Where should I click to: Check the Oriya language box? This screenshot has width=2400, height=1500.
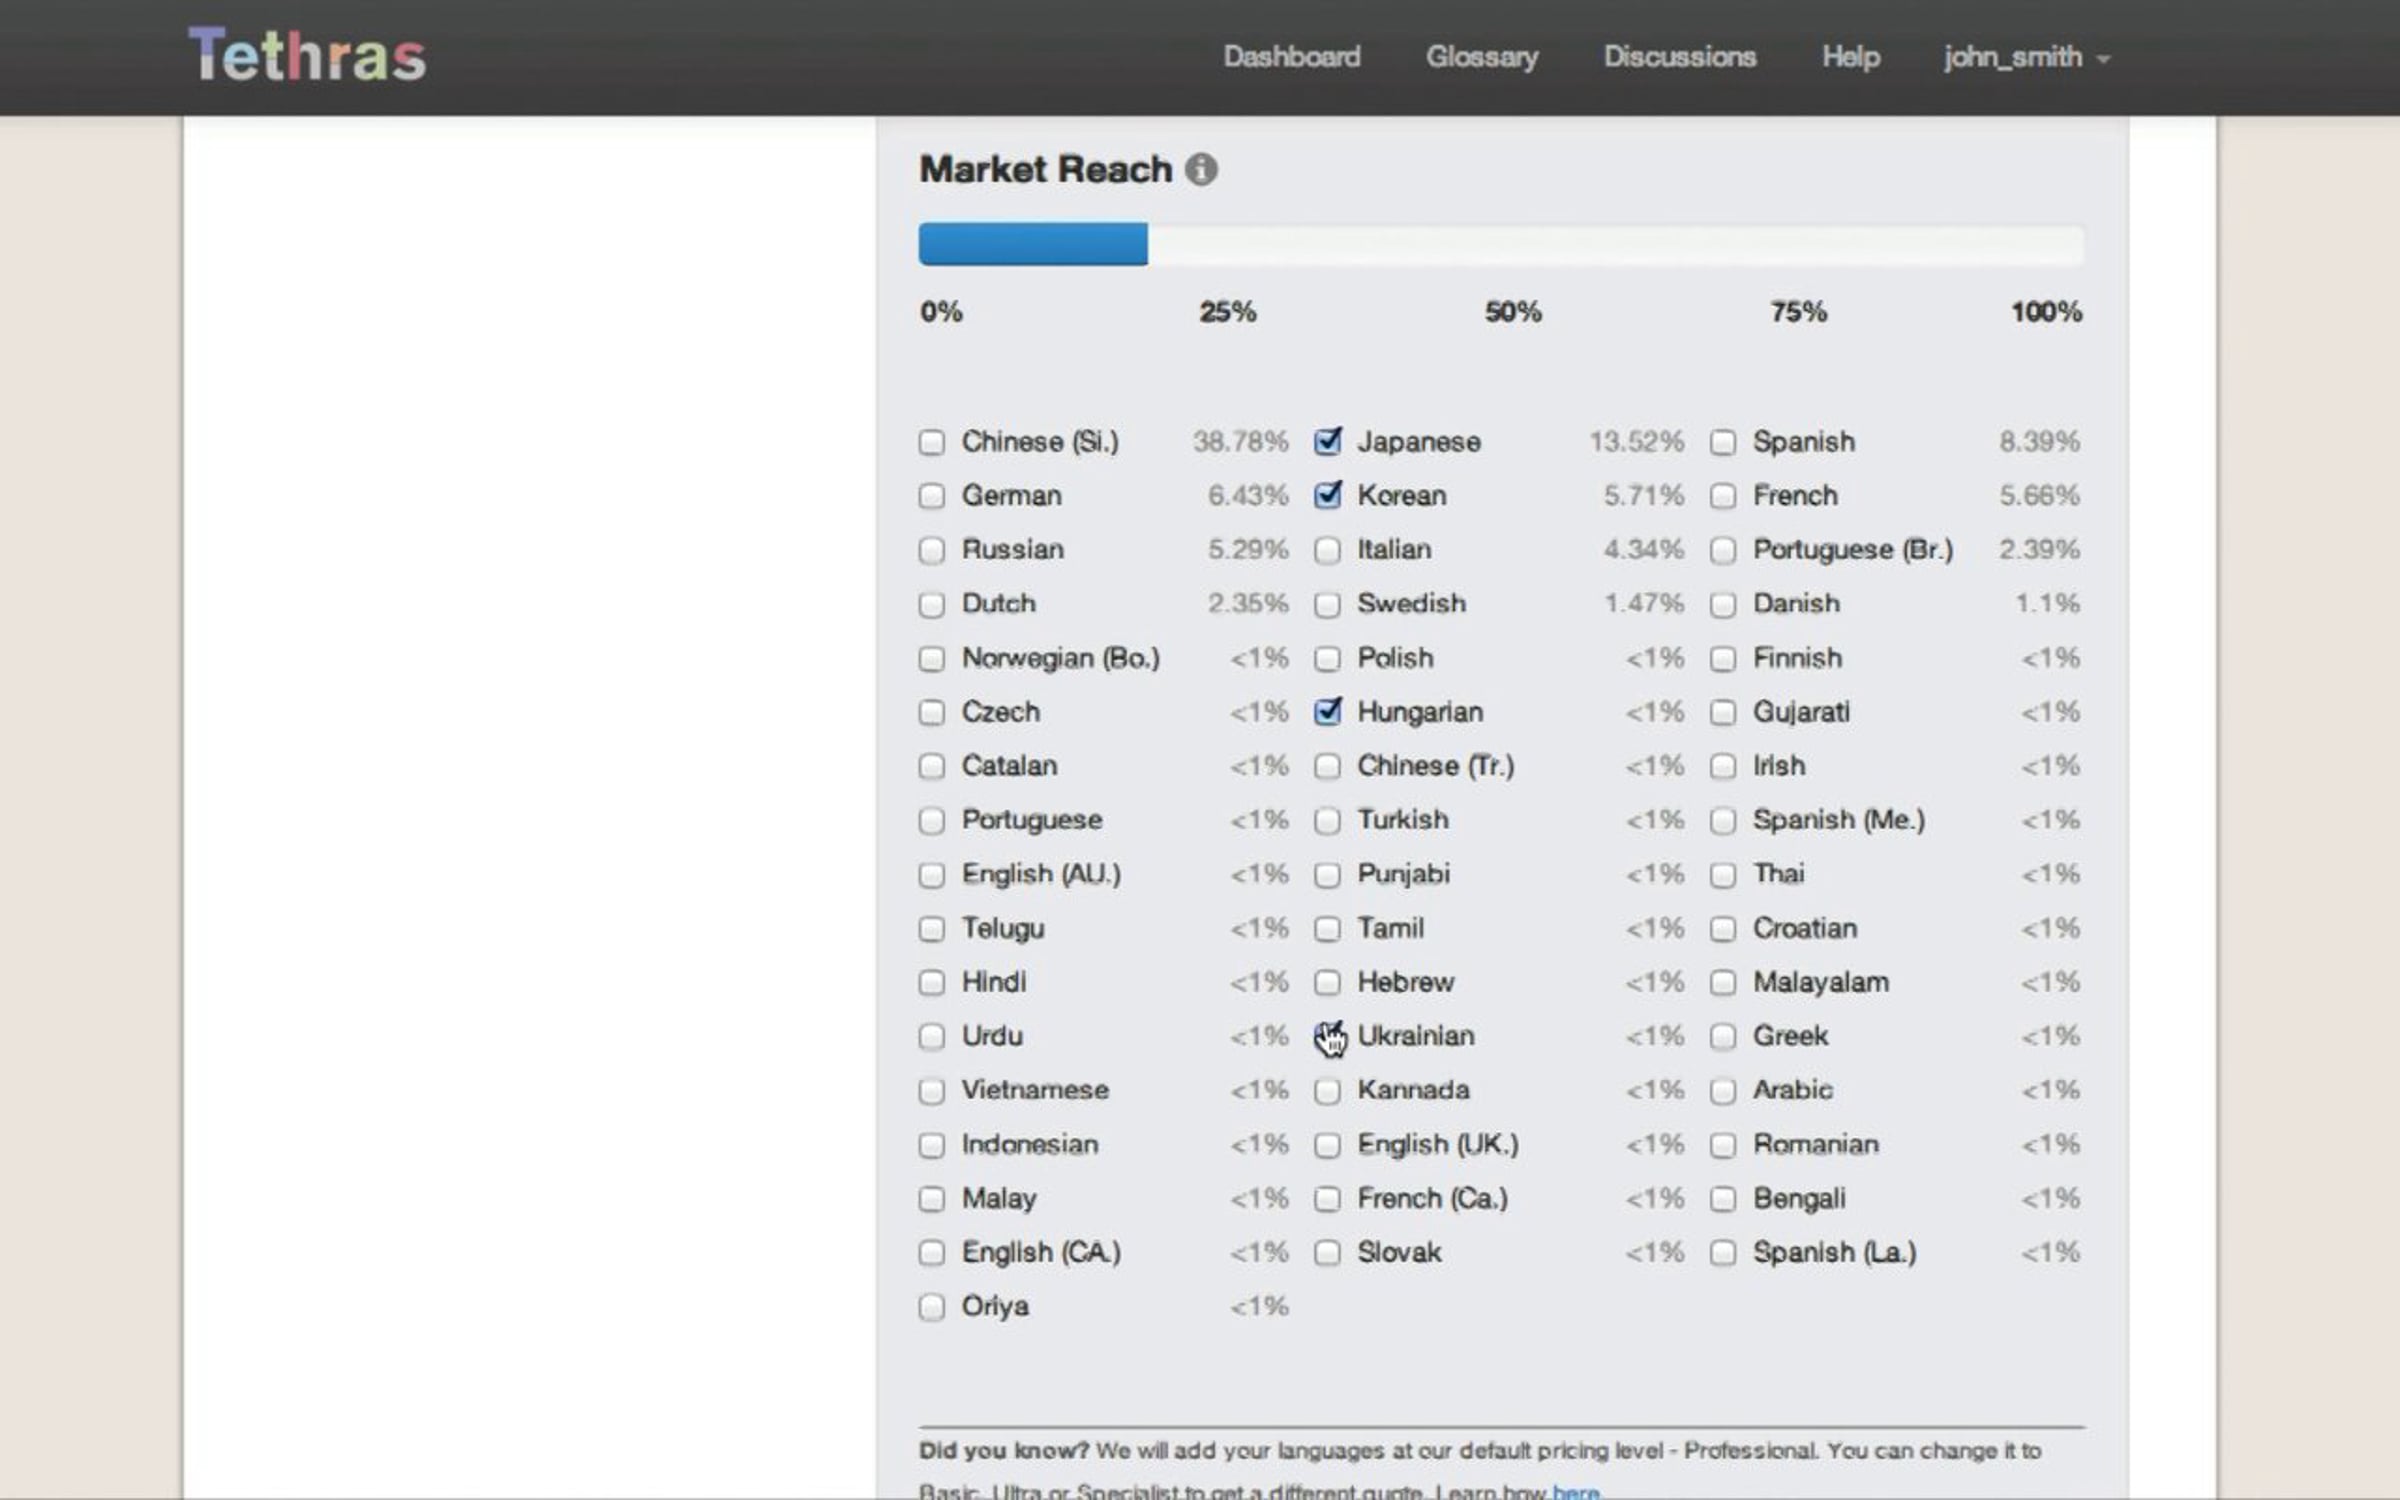click(931, 1307)
